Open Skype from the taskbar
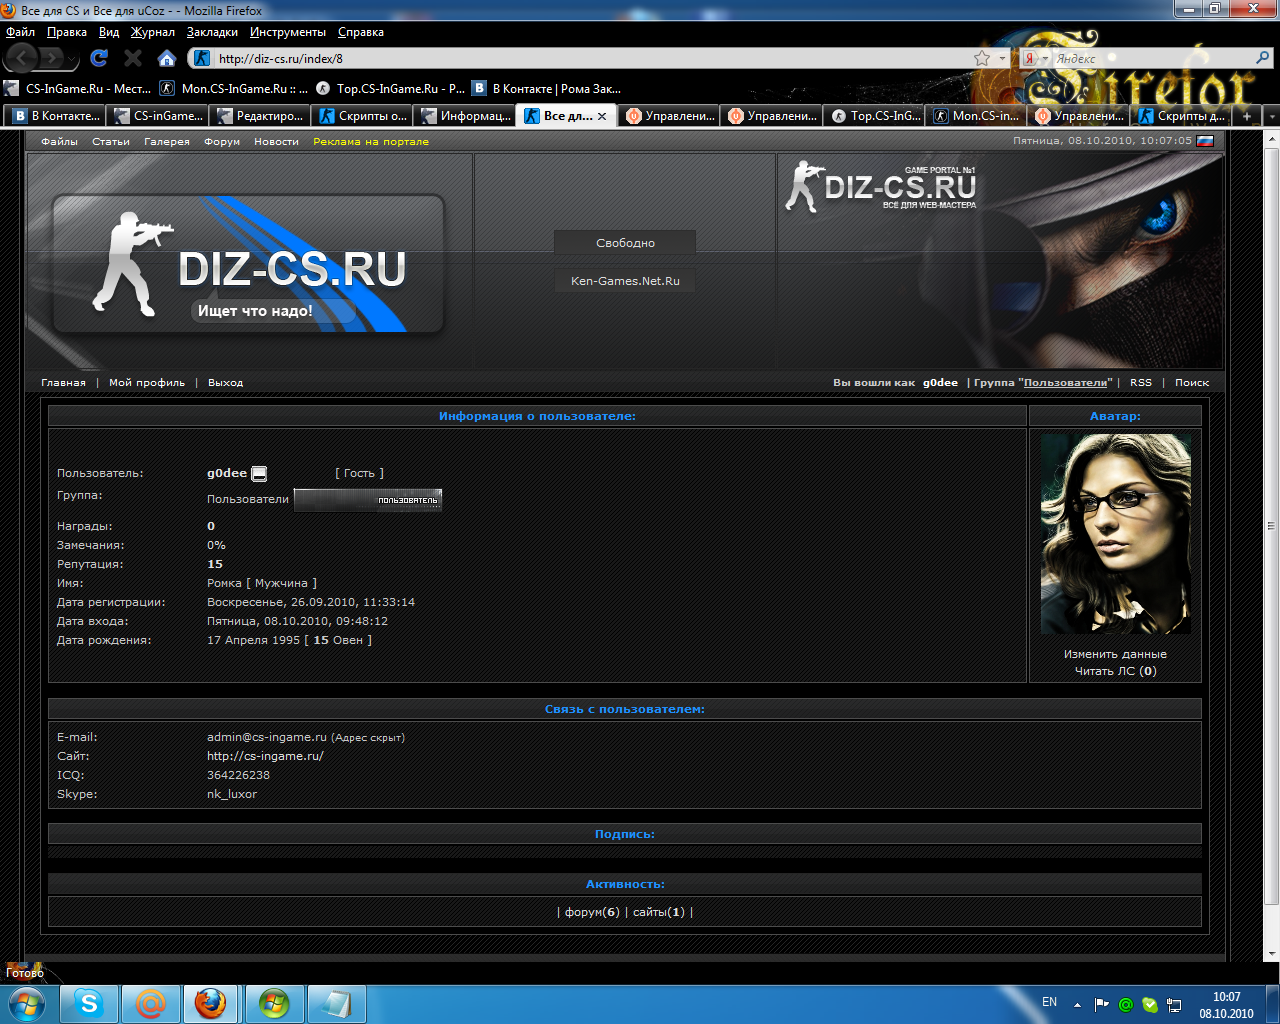The width and height of the screenshot is (1280, 1024). coord(90,1003)
